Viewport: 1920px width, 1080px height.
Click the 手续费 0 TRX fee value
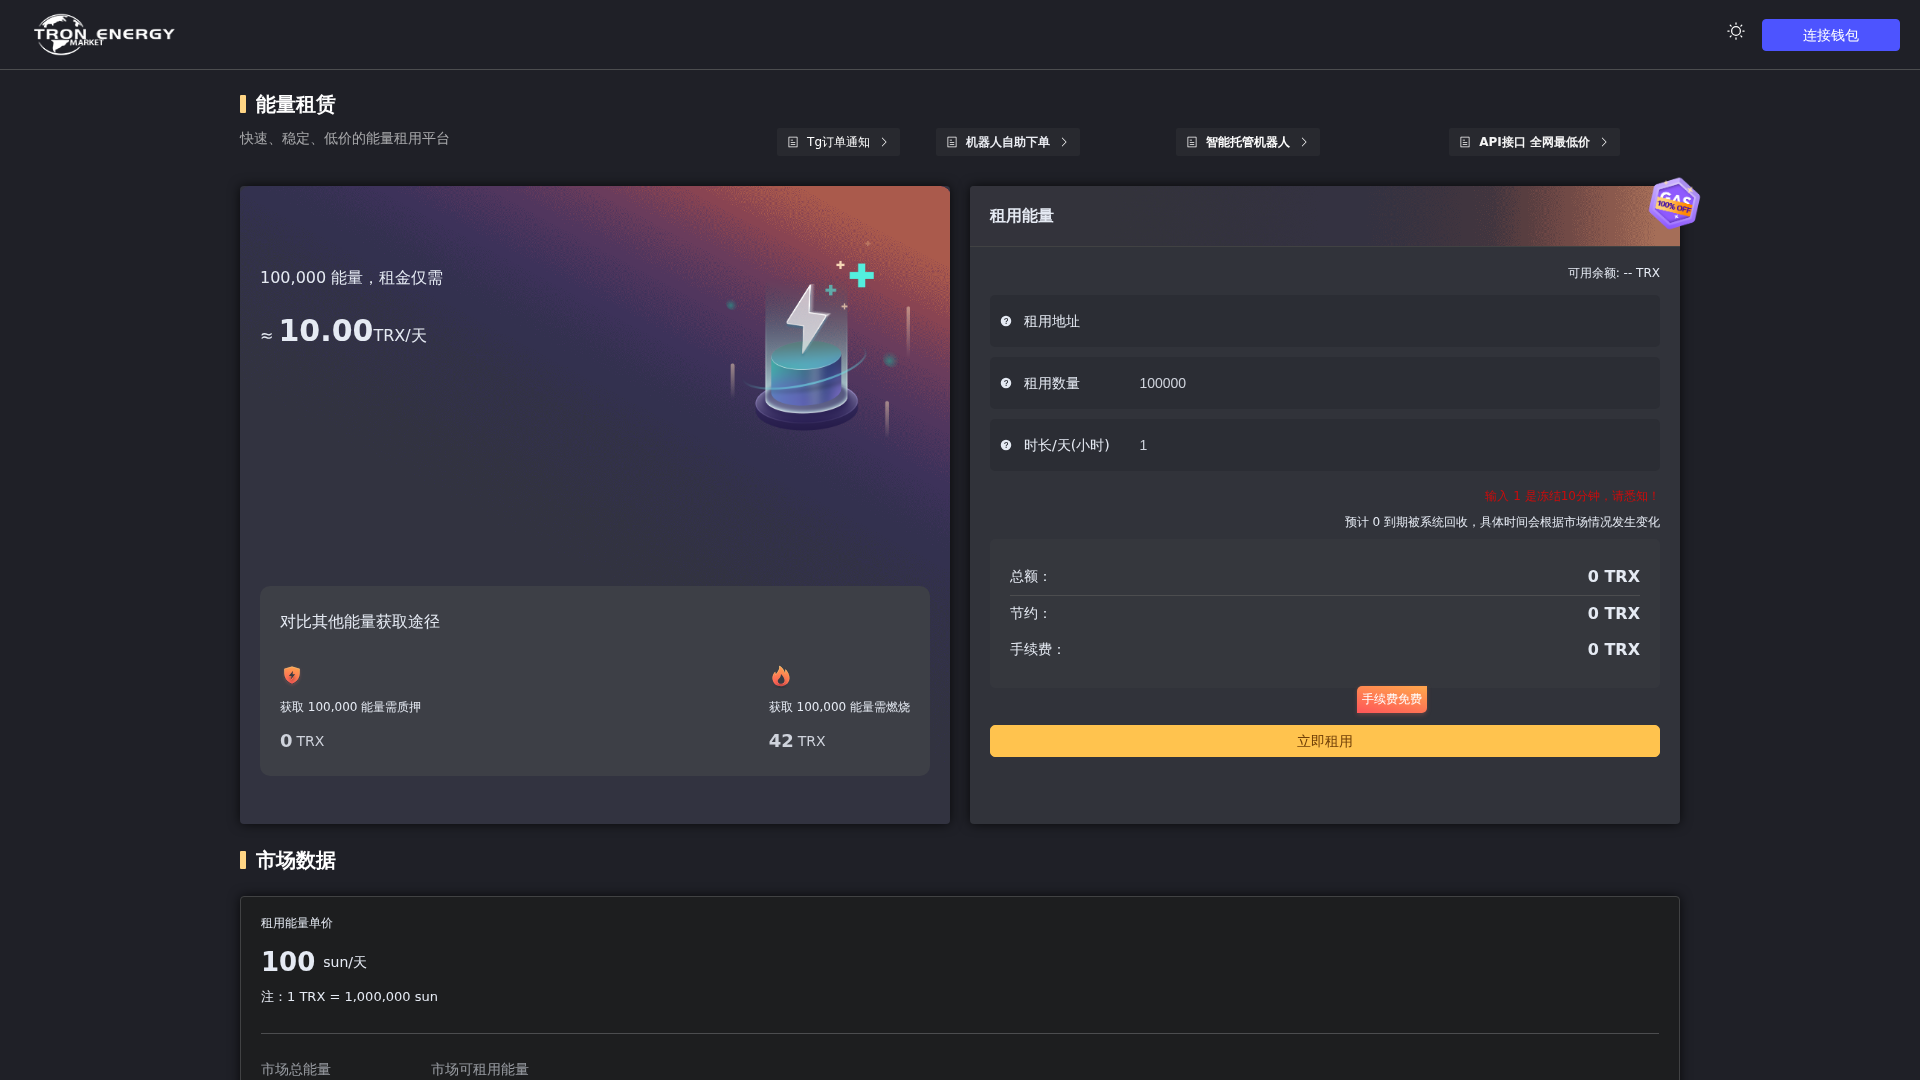pos(1613,649)
